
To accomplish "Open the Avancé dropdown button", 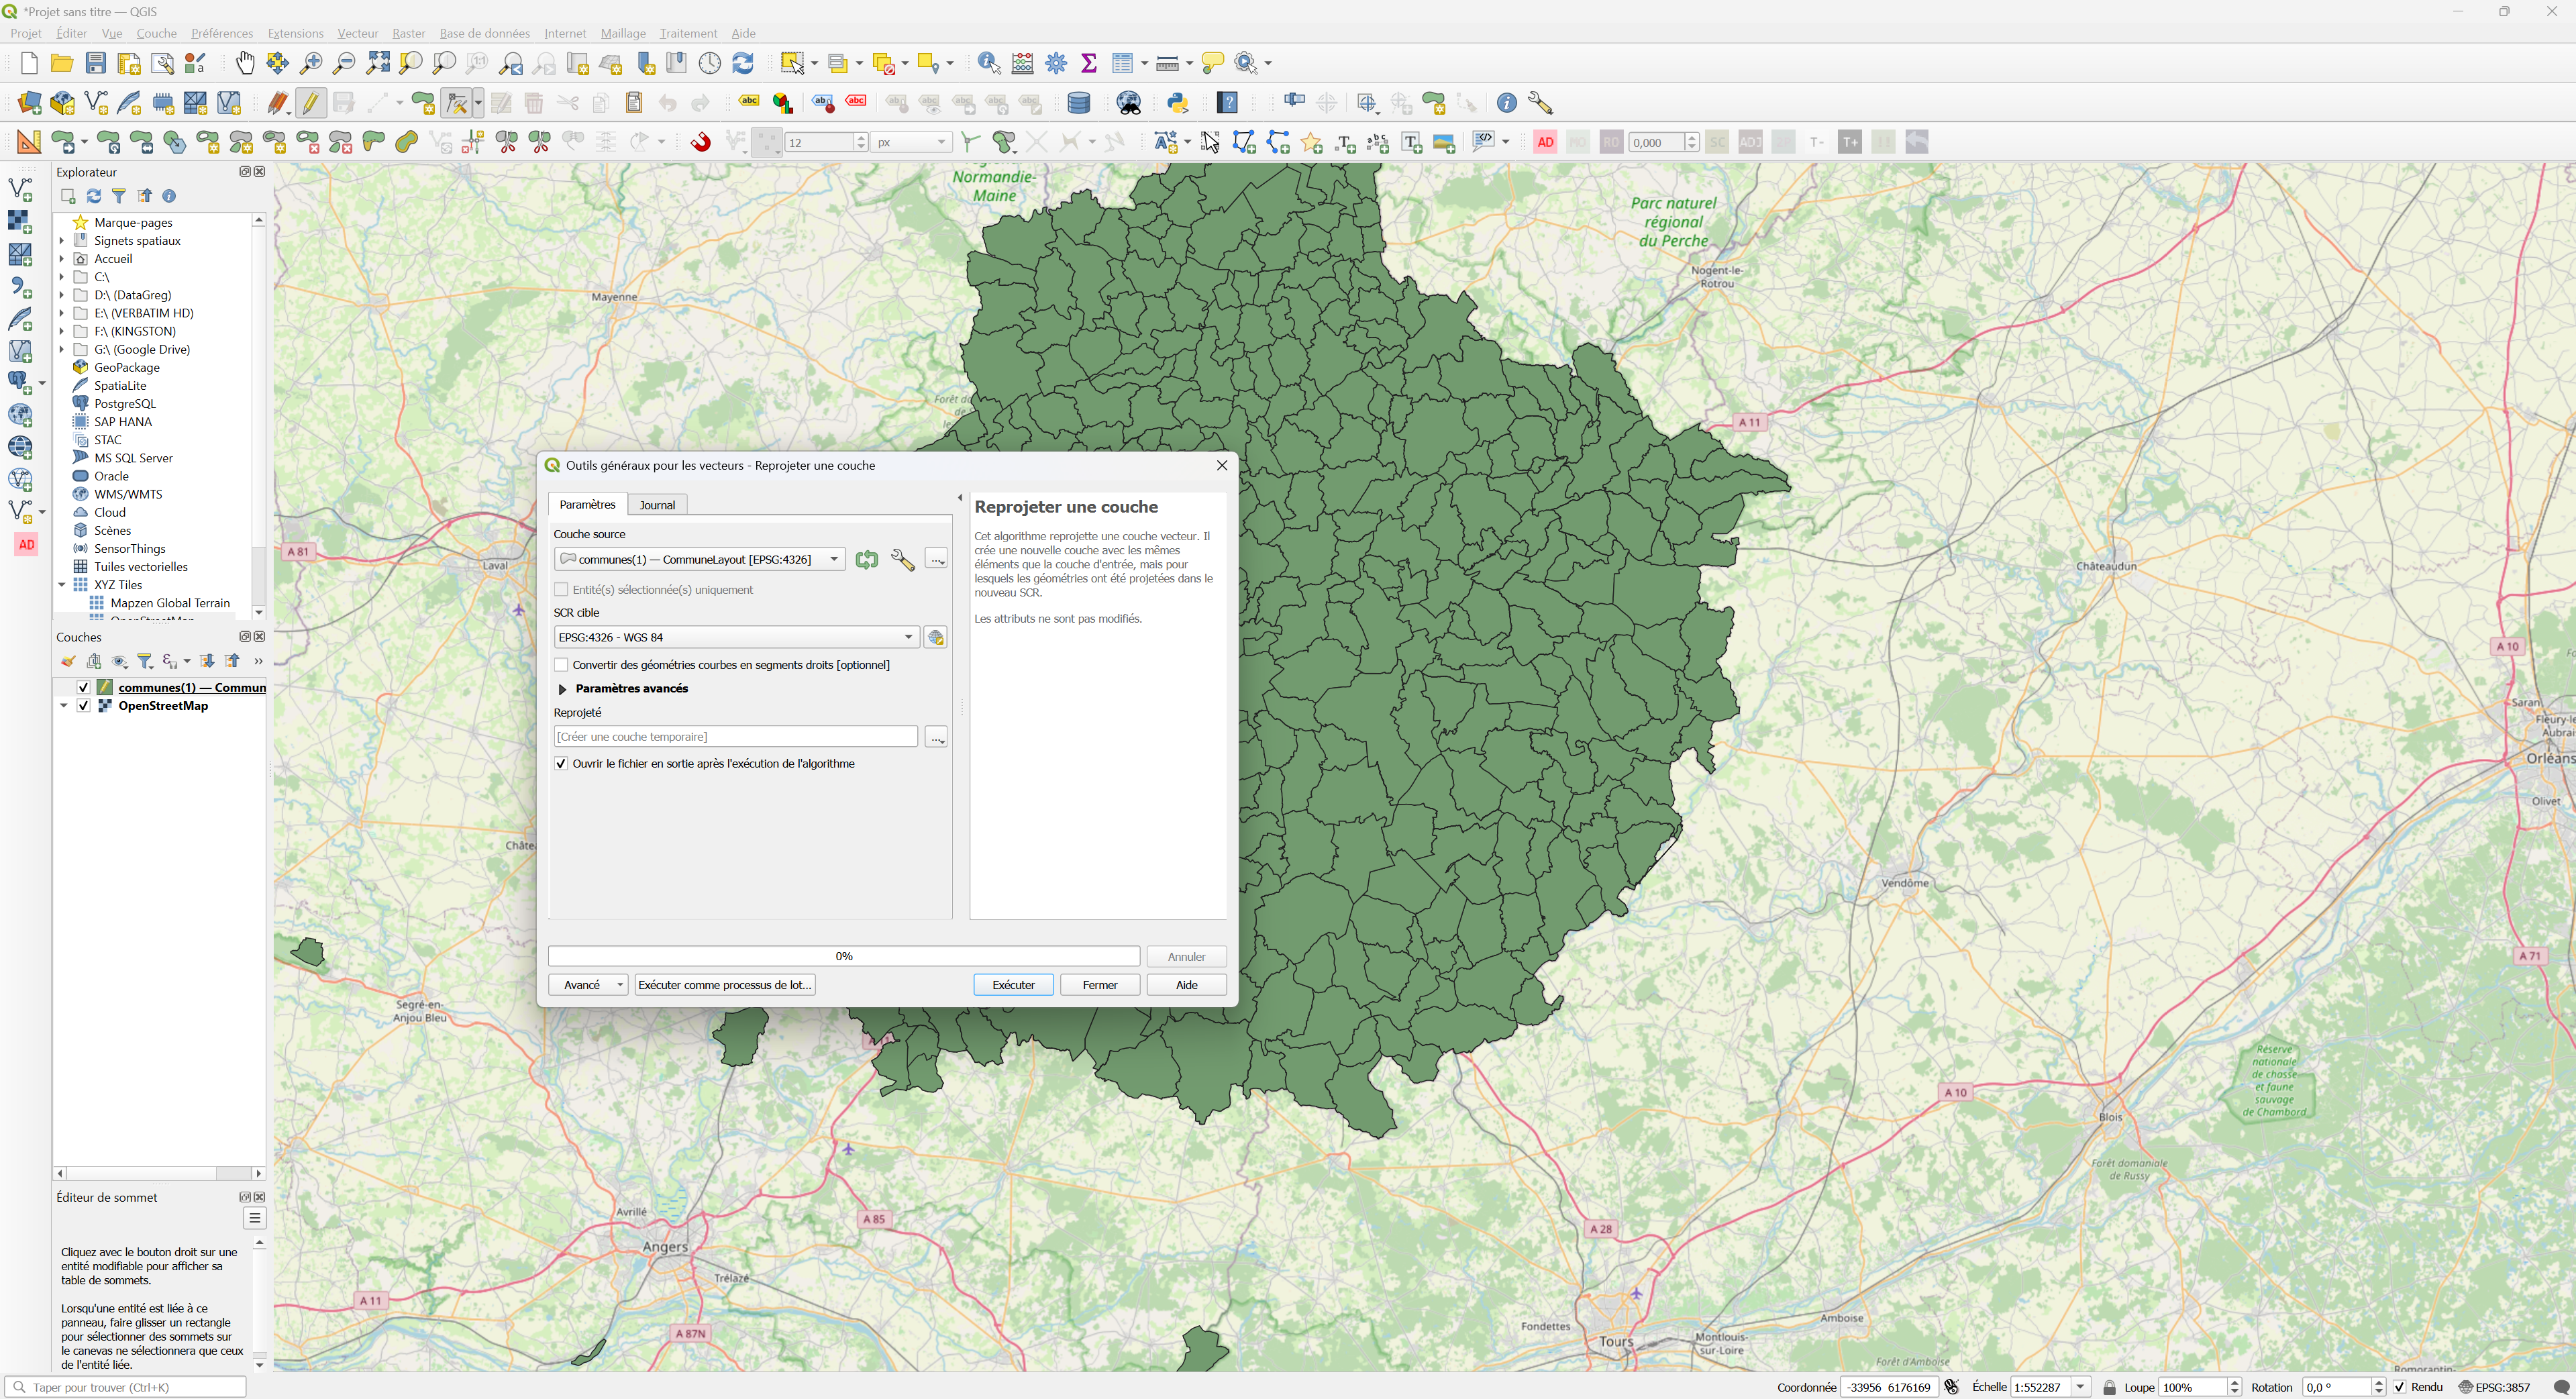I will pyautogui.click(x=588, y=985).
